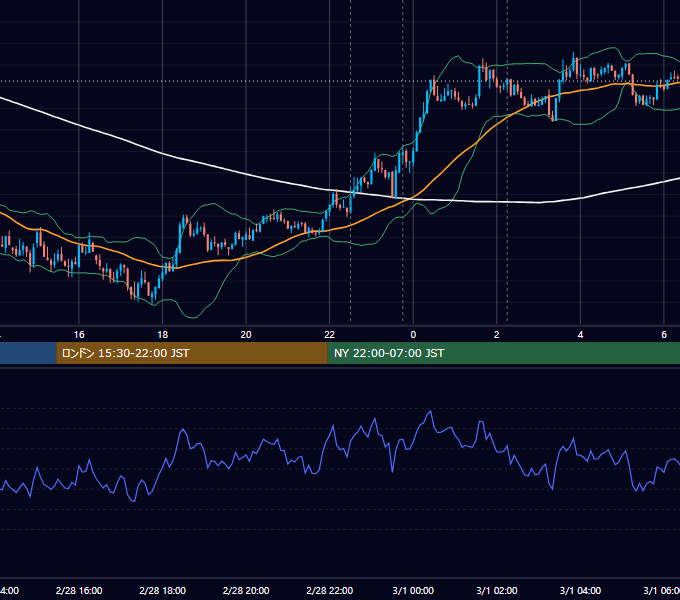Screen dimensions: 680x600
Task: Click hour label 16 on price chart axis
Action: 79,335
